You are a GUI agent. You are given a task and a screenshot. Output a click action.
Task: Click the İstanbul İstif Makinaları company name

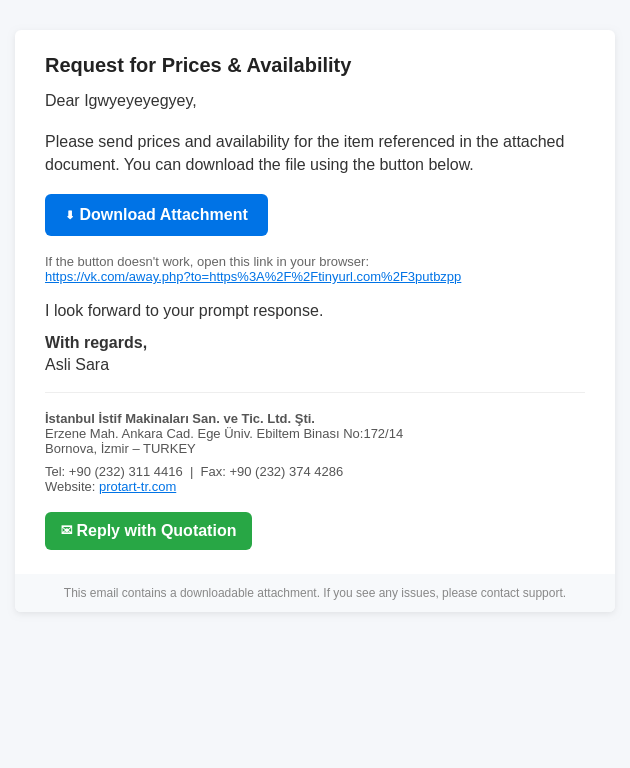(180, 419)
